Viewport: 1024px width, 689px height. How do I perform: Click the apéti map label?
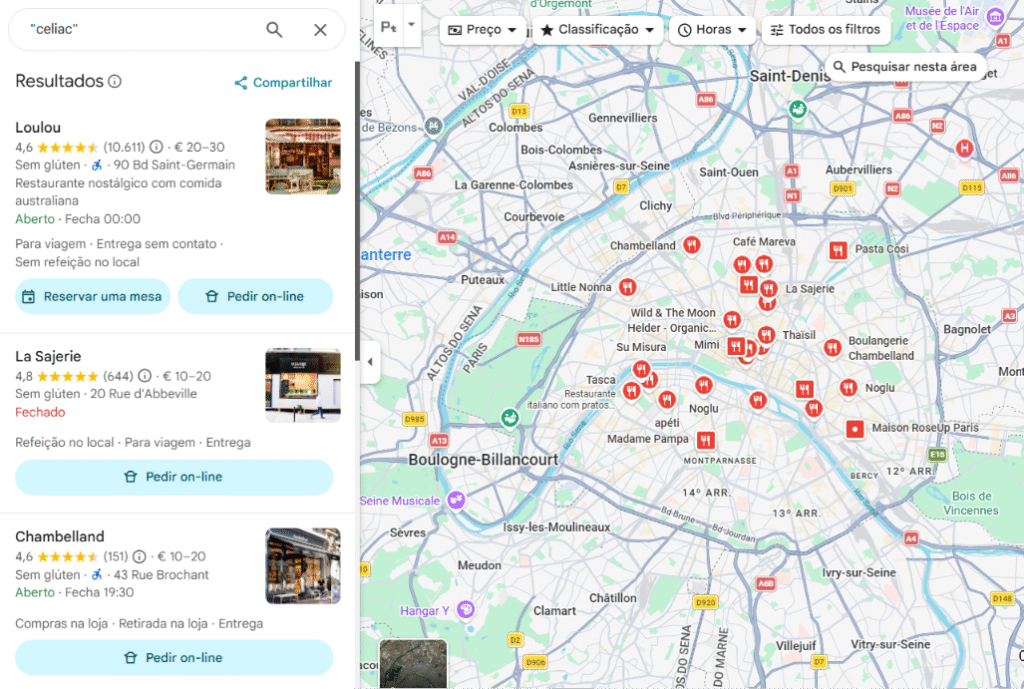(x=667, y=423)
